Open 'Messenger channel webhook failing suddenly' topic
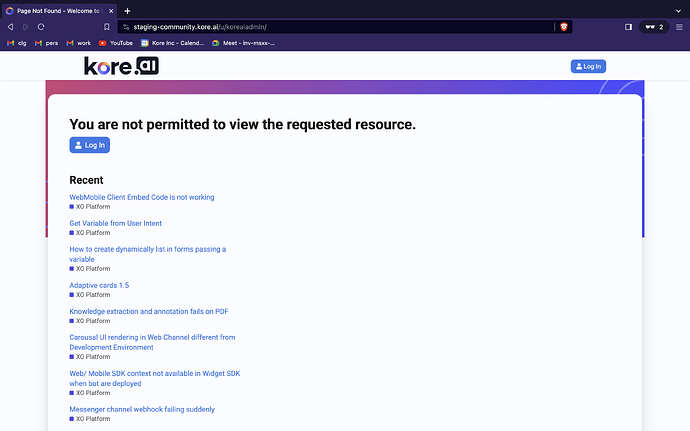Viewport: 690px width, 431px height. 142,409
